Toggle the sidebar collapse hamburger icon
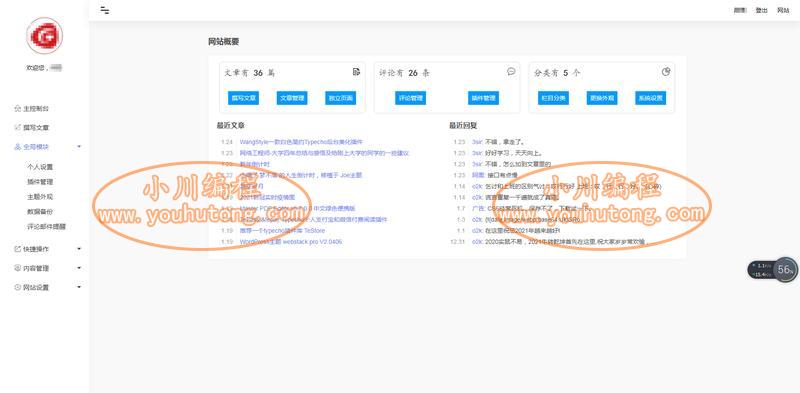The image size is (800, 393). [105, 10]
